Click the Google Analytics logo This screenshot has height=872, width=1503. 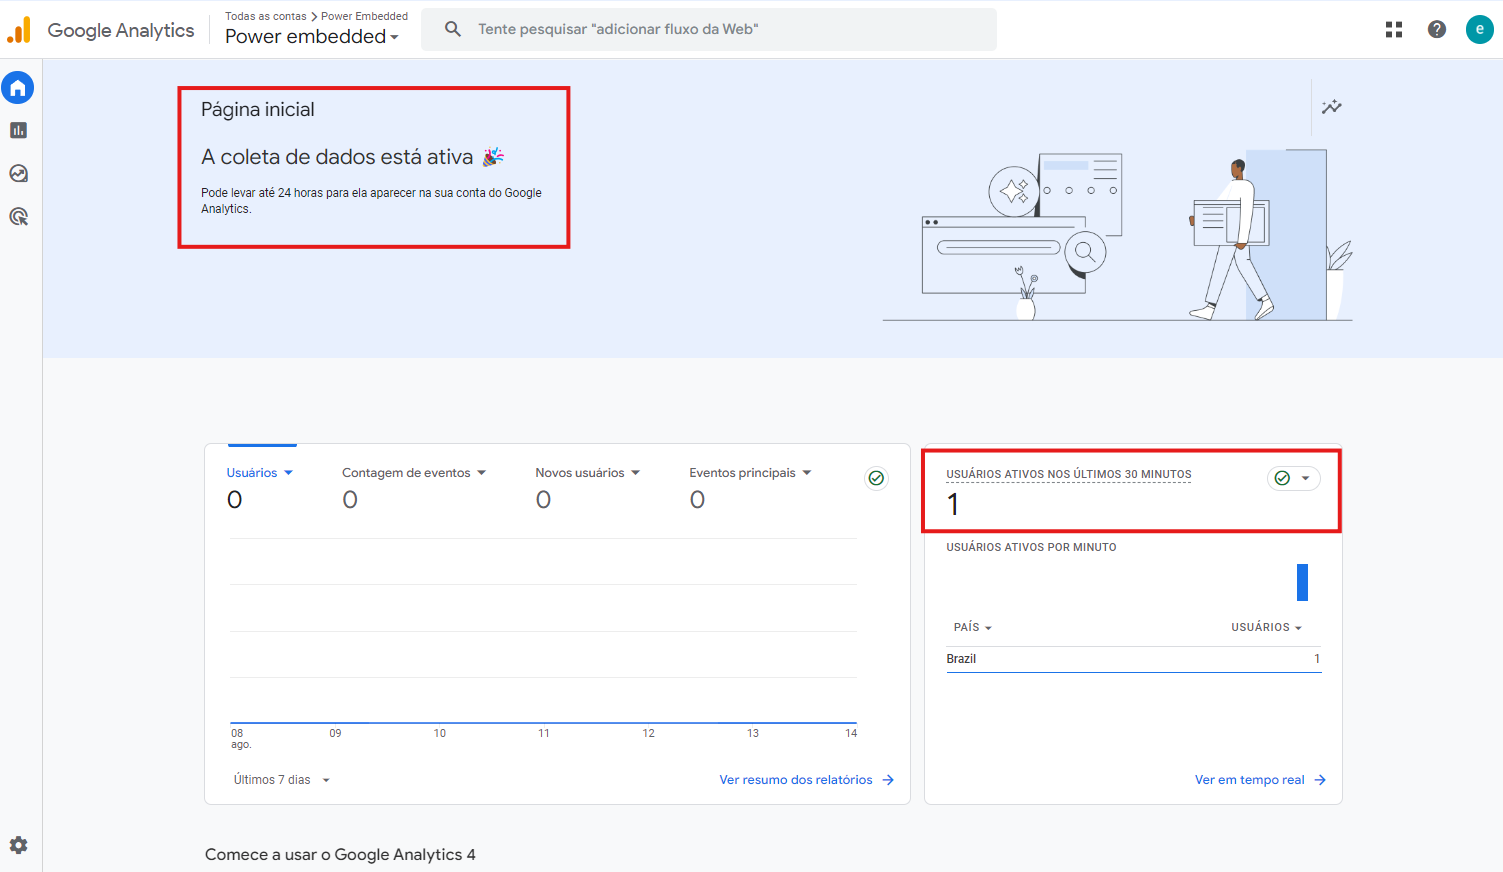[102, 30]
